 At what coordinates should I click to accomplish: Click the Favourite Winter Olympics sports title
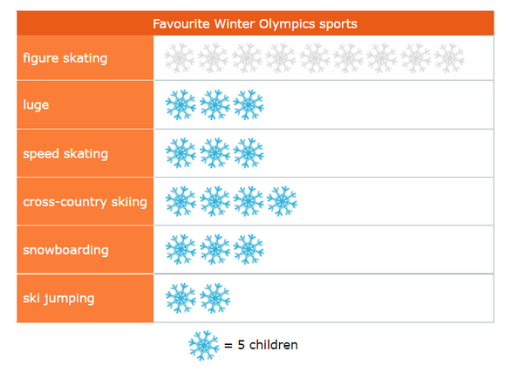(255, 24)
